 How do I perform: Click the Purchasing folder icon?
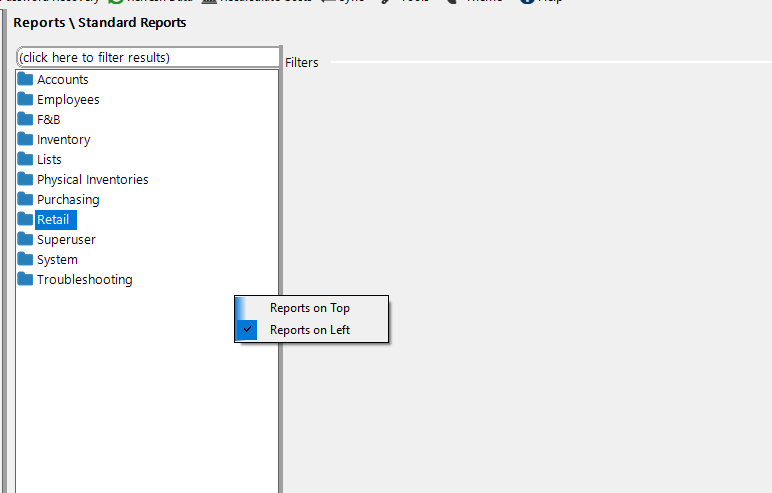tap(25, 199)
